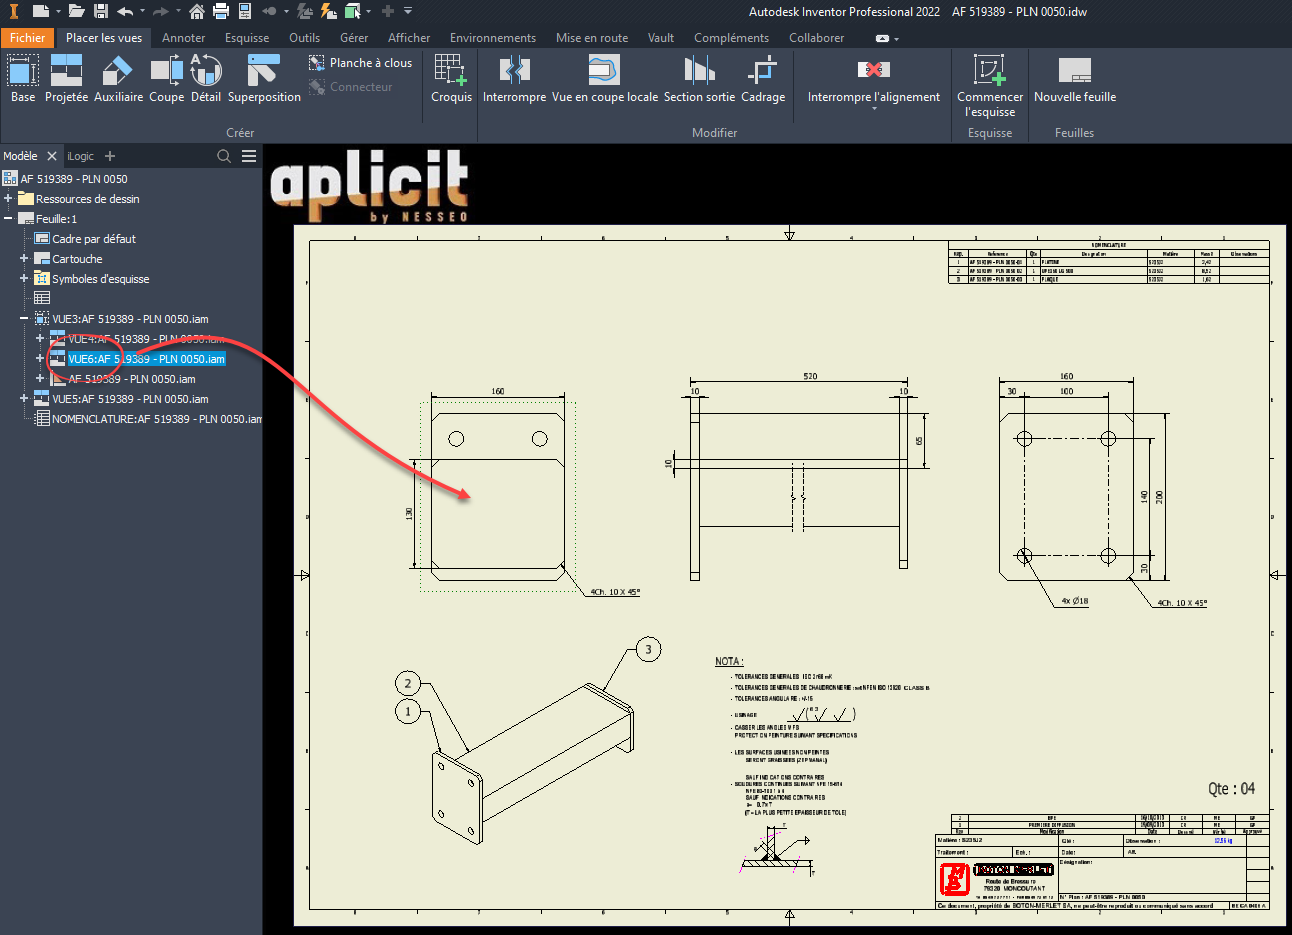Open the Interrompre l'alignement dropdown
Viewport: 1292px width, 935px height.
coord(873,108)
